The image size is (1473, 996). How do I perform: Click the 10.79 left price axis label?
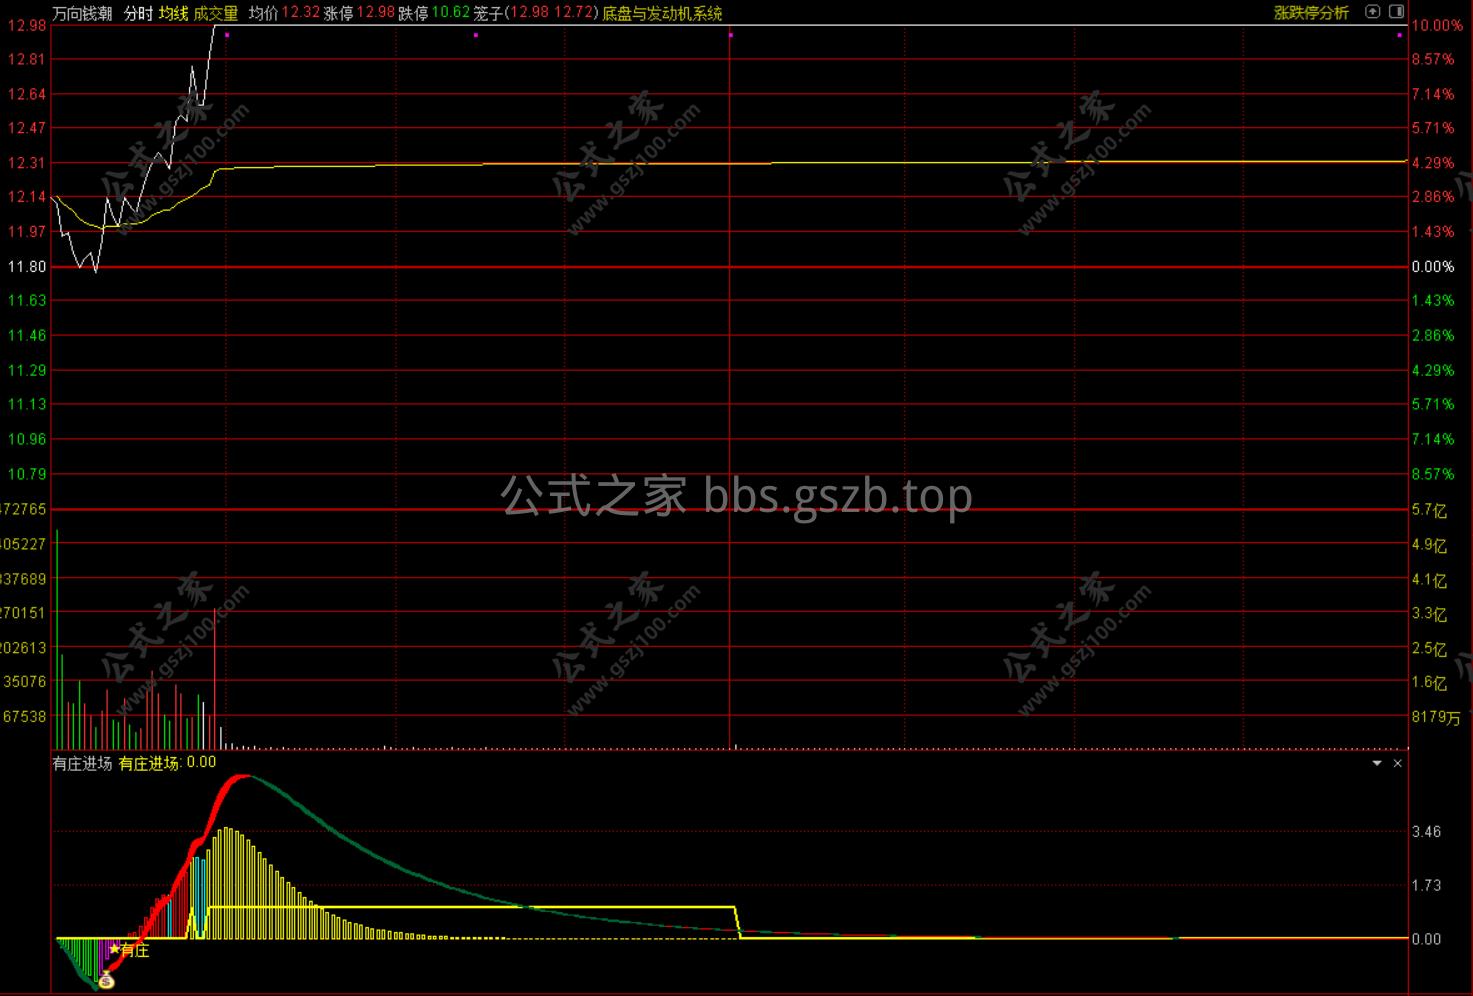point(27,474)
